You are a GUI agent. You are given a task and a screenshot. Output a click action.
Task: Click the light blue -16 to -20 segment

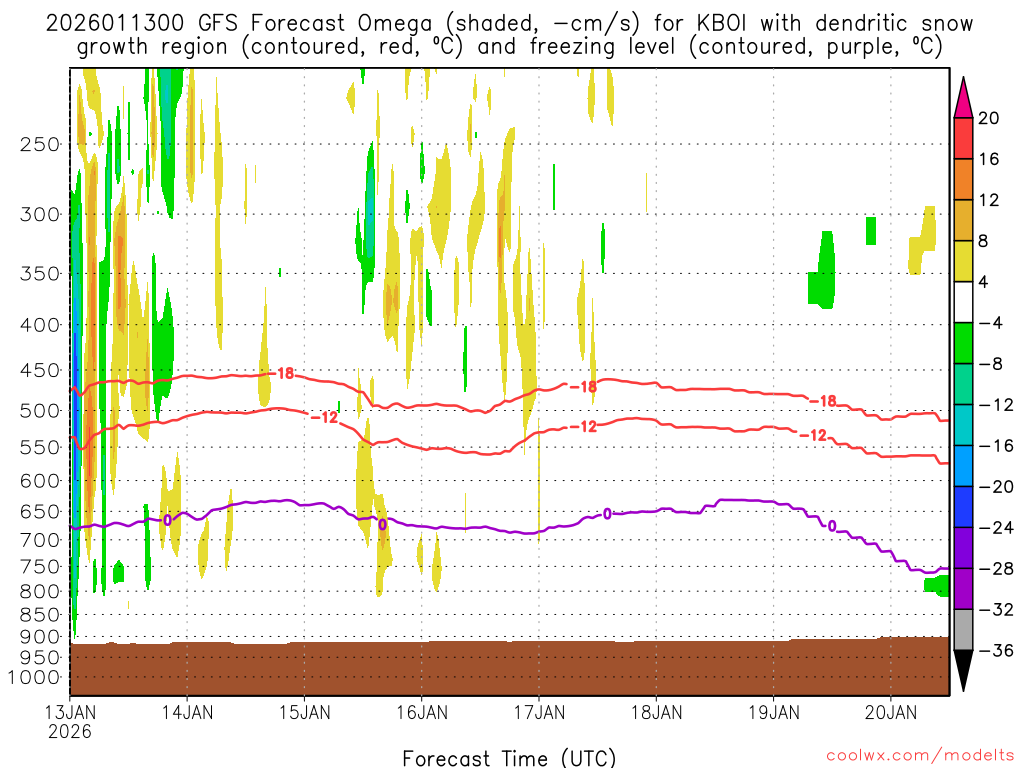click(x=963, y=466)
